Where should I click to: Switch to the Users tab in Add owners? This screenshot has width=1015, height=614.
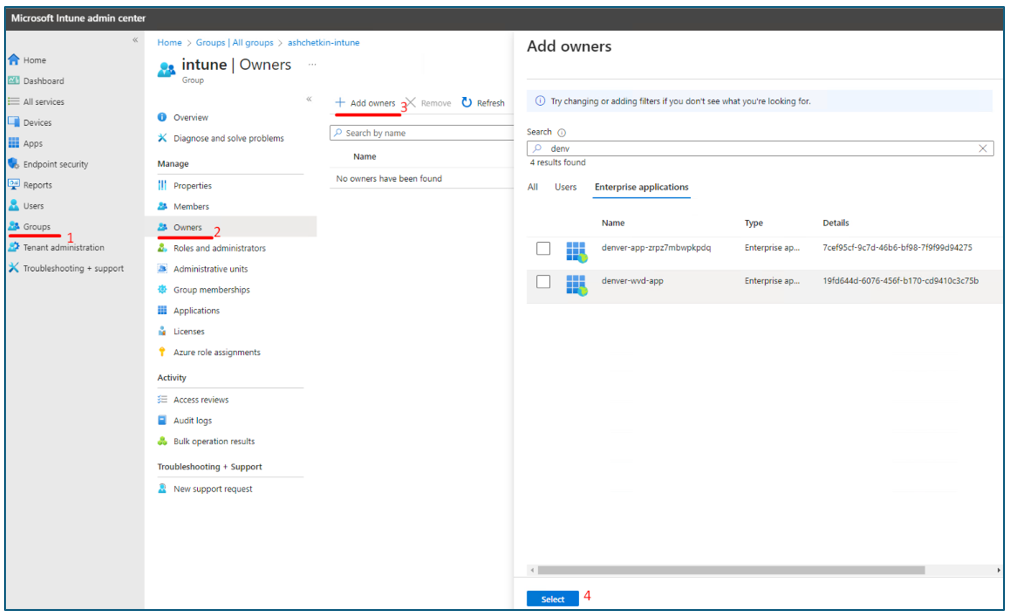[x=565, y=187]
